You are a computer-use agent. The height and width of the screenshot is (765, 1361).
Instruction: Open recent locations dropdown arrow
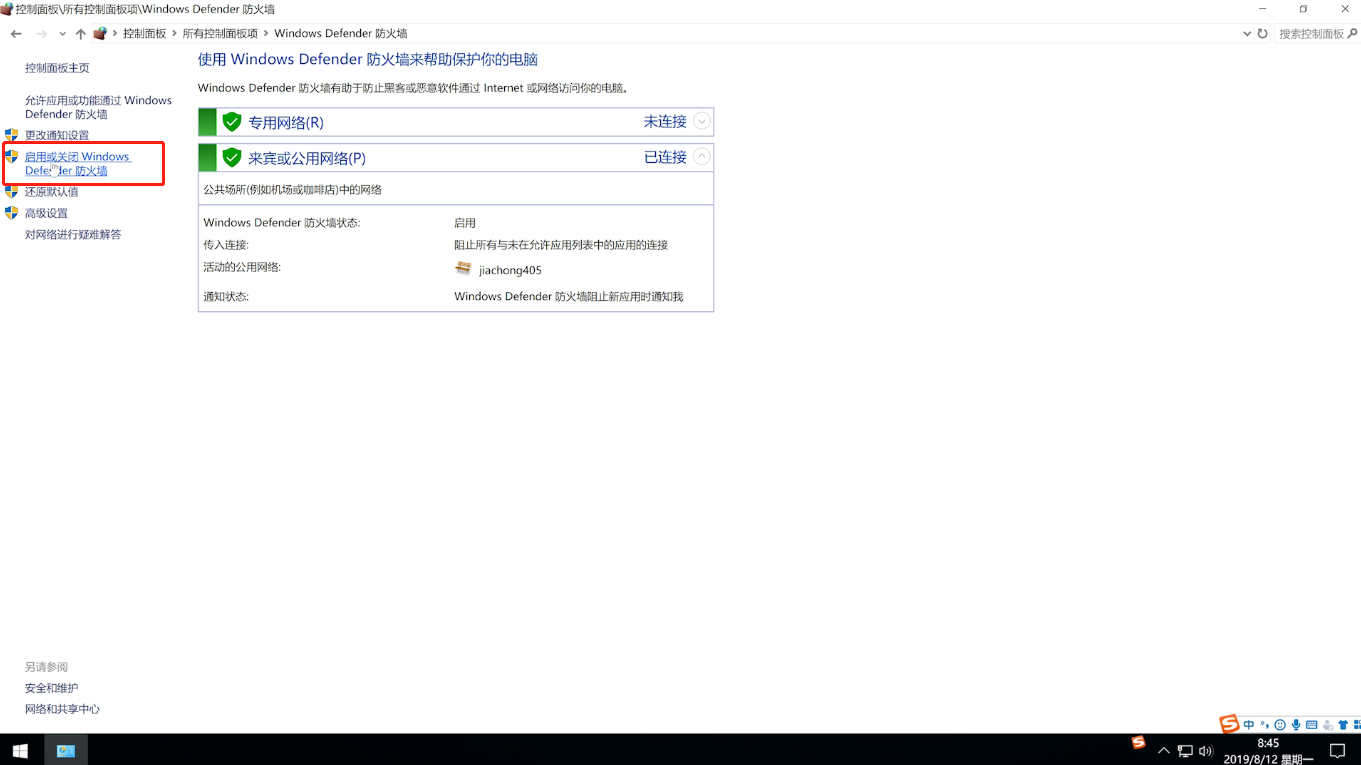tap(62, 34)
